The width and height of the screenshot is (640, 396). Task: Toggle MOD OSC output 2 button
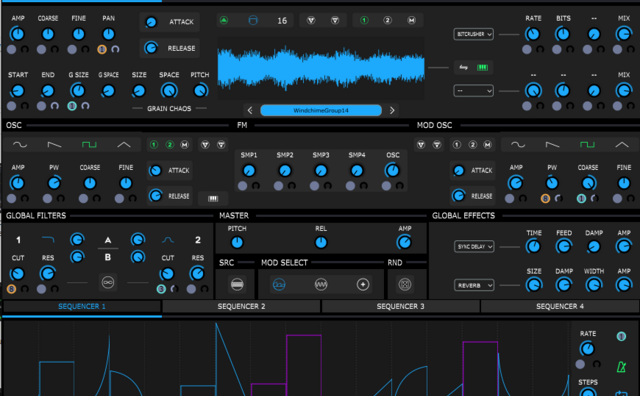point(473,145)
